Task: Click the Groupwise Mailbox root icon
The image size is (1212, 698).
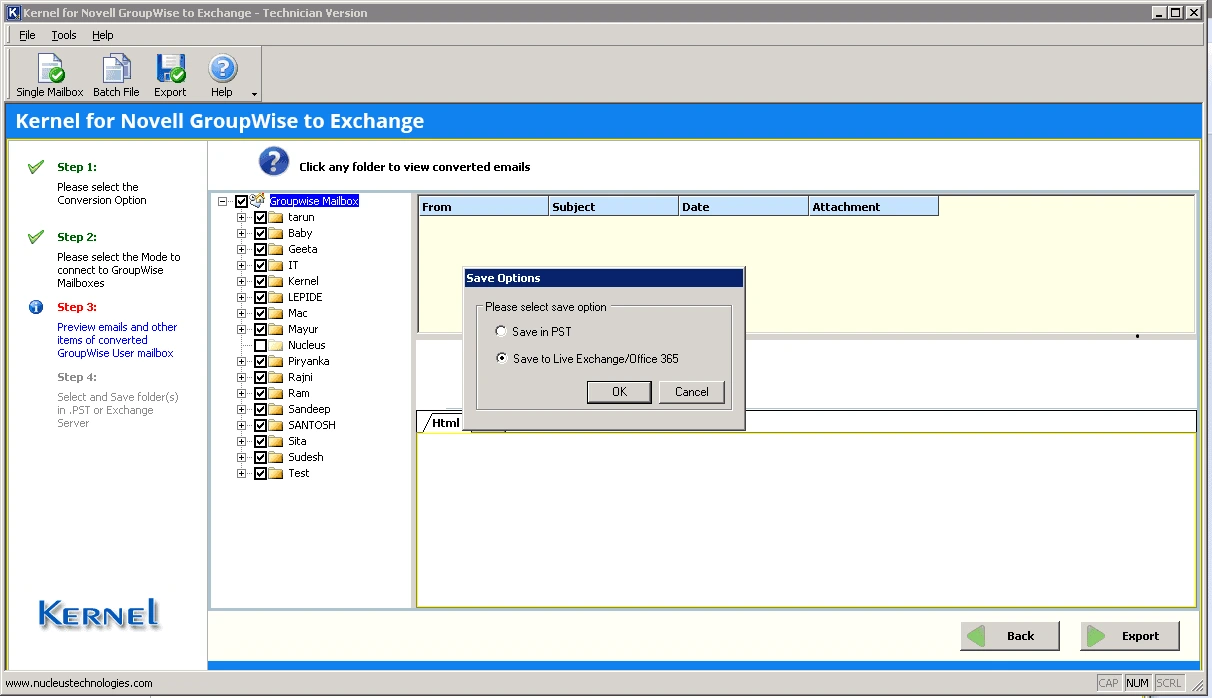Action: (x=258, y=201)
